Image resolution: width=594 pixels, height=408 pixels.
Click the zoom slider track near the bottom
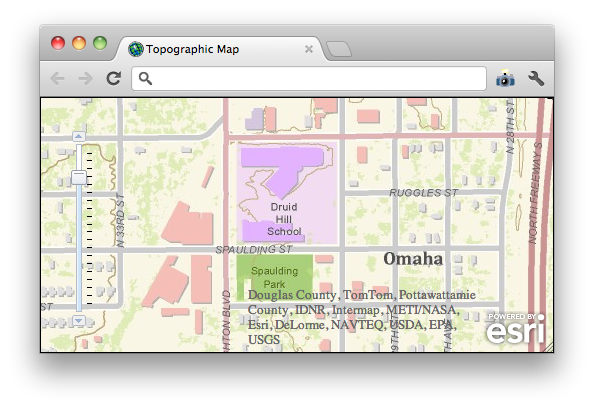click(79, 295)
